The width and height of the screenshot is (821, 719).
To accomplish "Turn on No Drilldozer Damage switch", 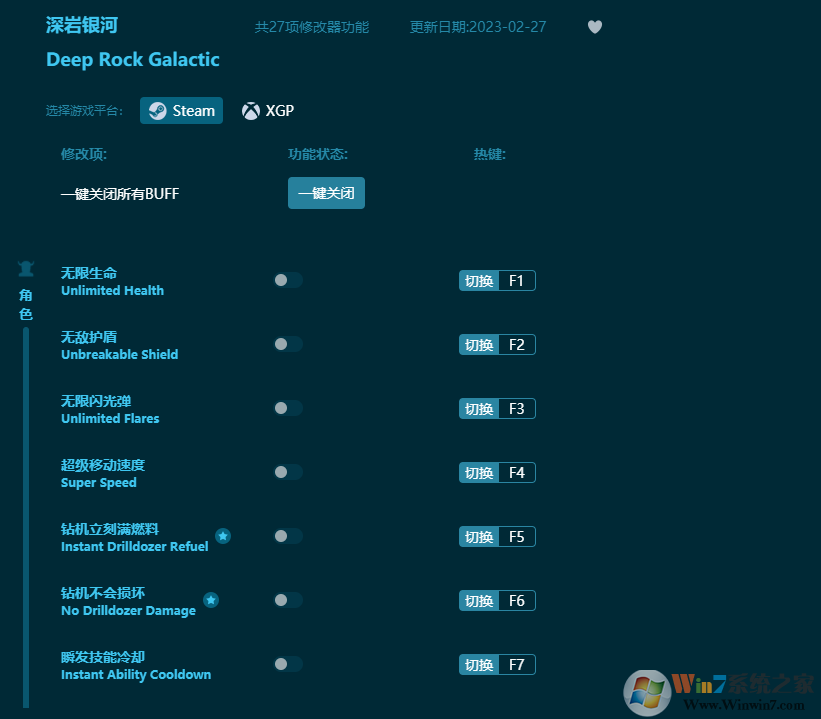I will tap(288, 600).
